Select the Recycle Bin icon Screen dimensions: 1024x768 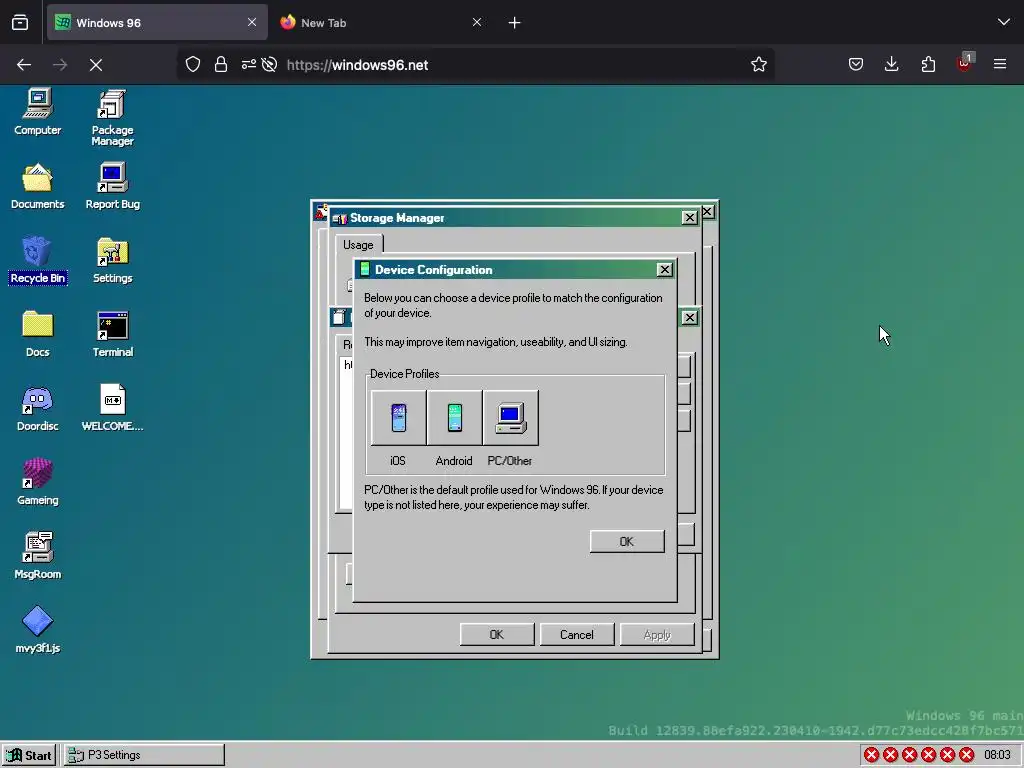37,260
